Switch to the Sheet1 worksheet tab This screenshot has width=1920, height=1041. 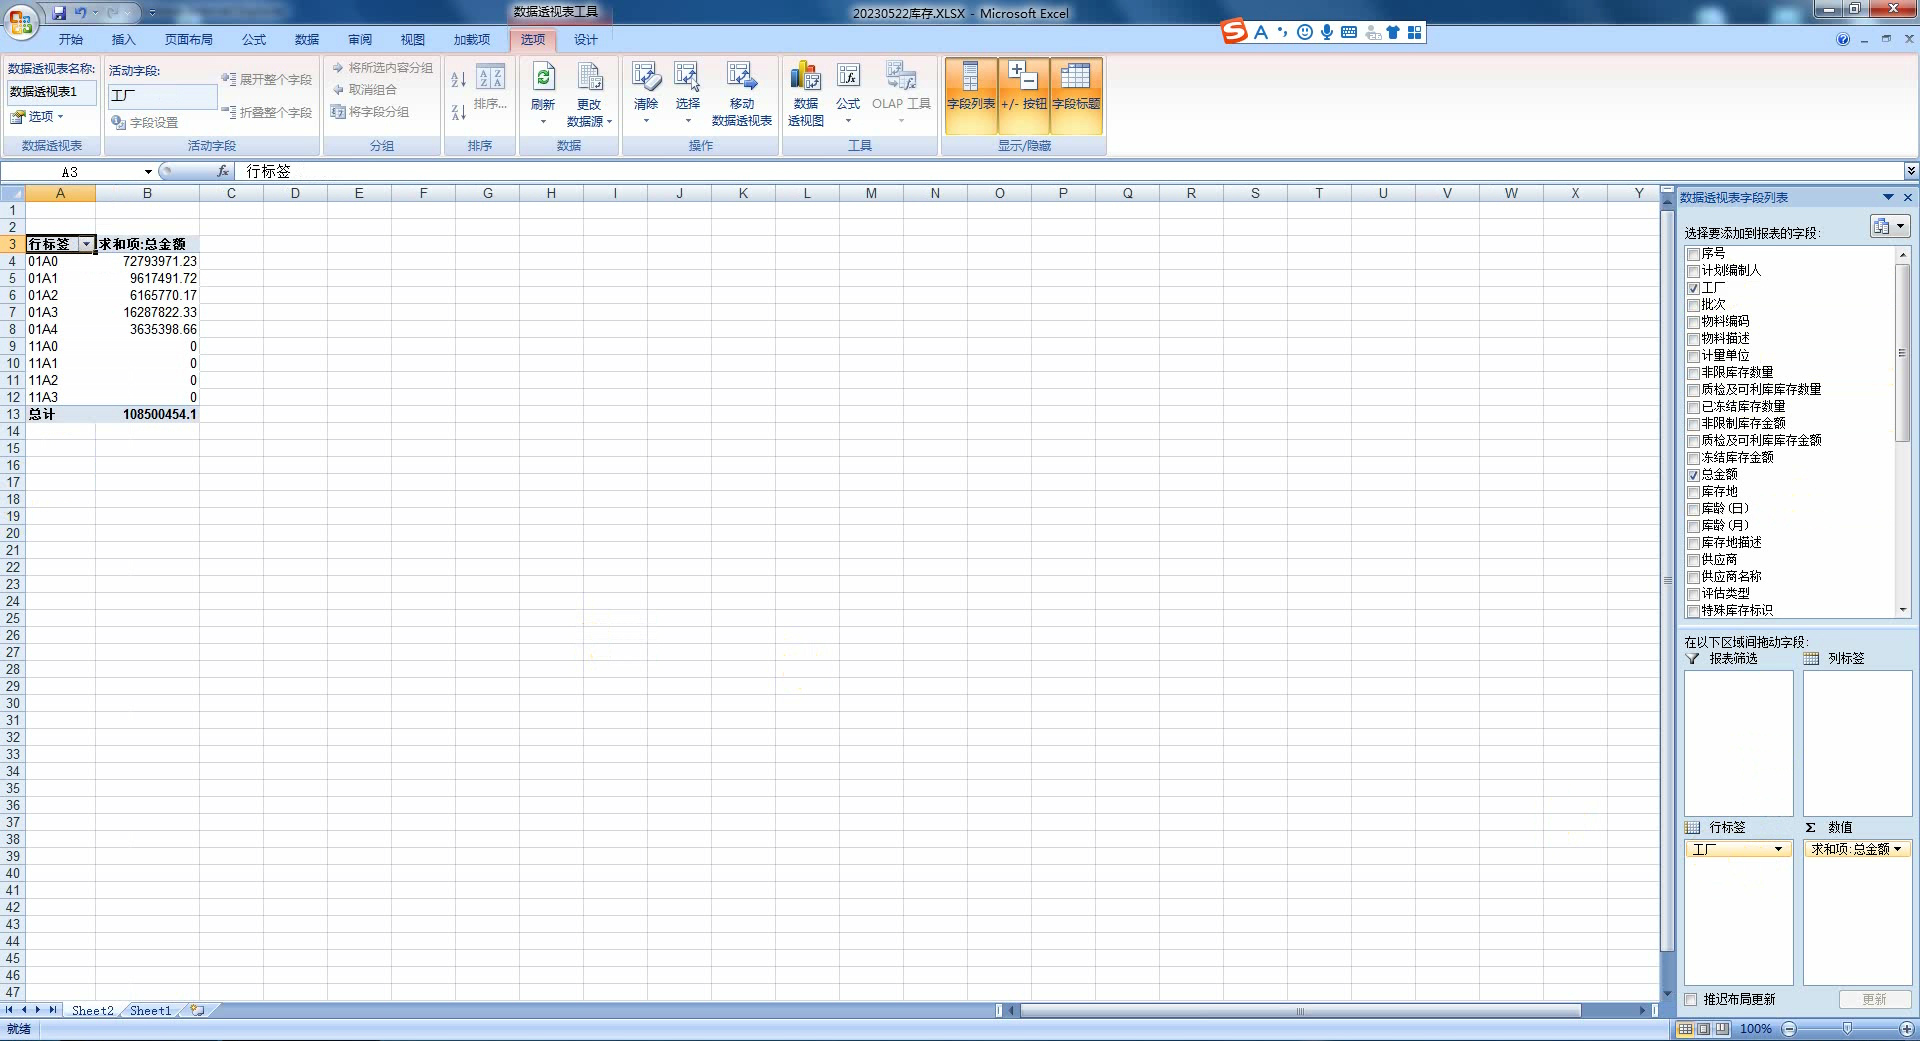(150, 1011)
